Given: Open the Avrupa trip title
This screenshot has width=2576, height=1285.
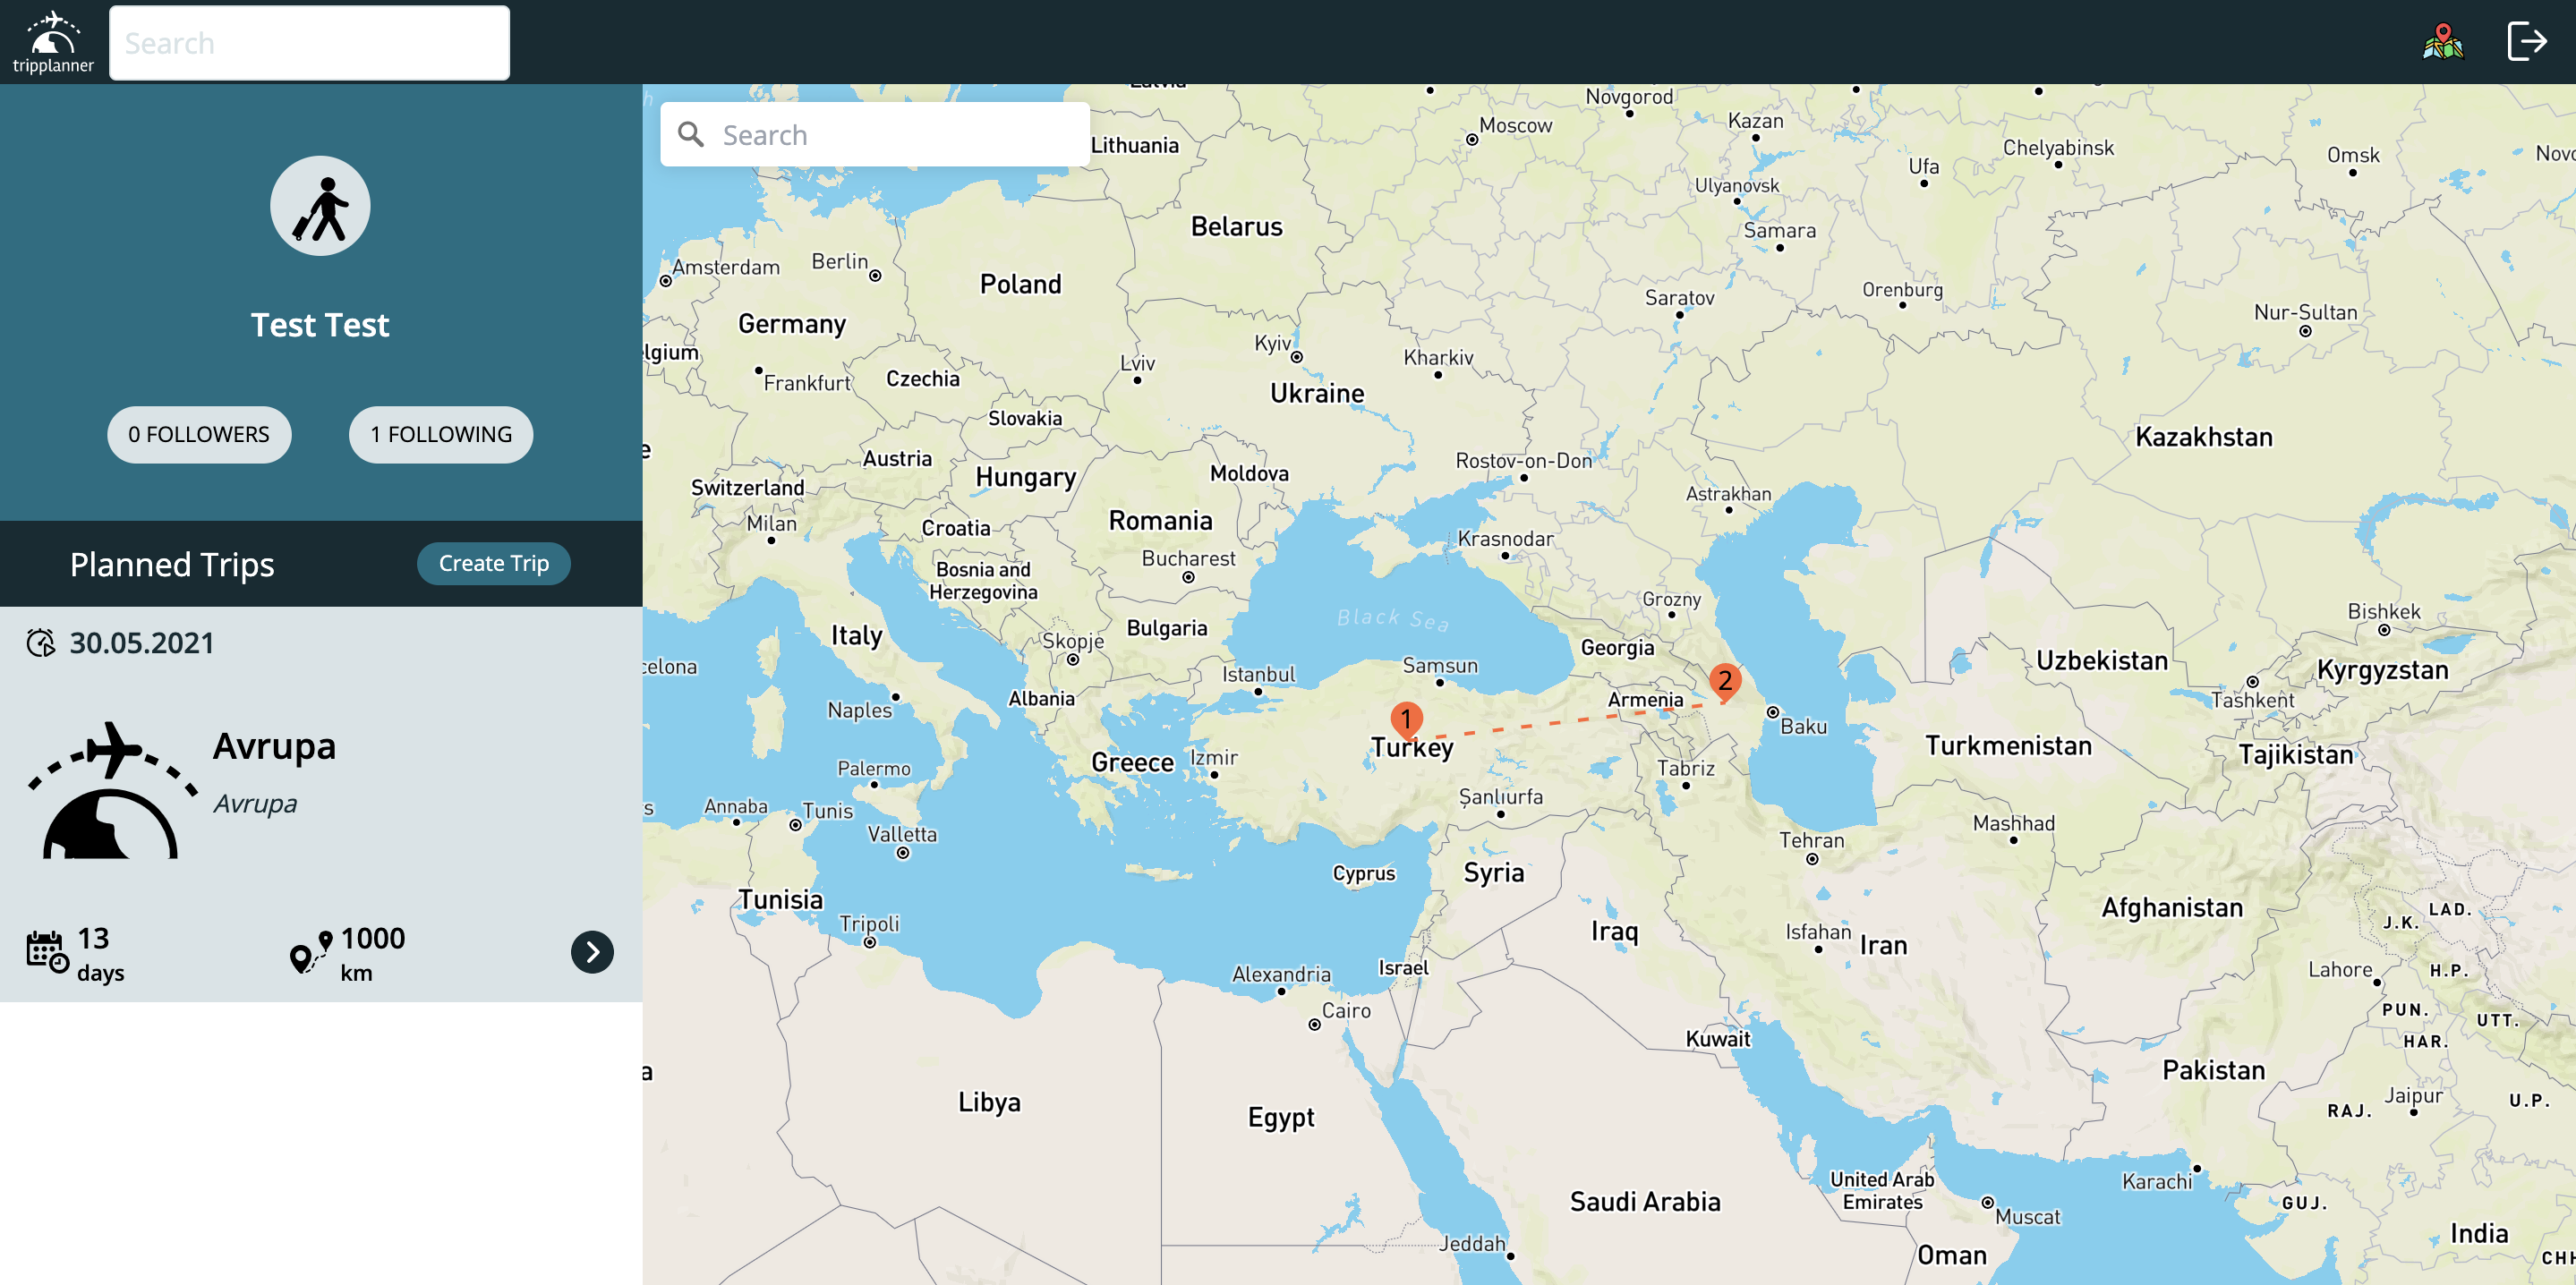Looking at the screenshot, I should 274,746.
